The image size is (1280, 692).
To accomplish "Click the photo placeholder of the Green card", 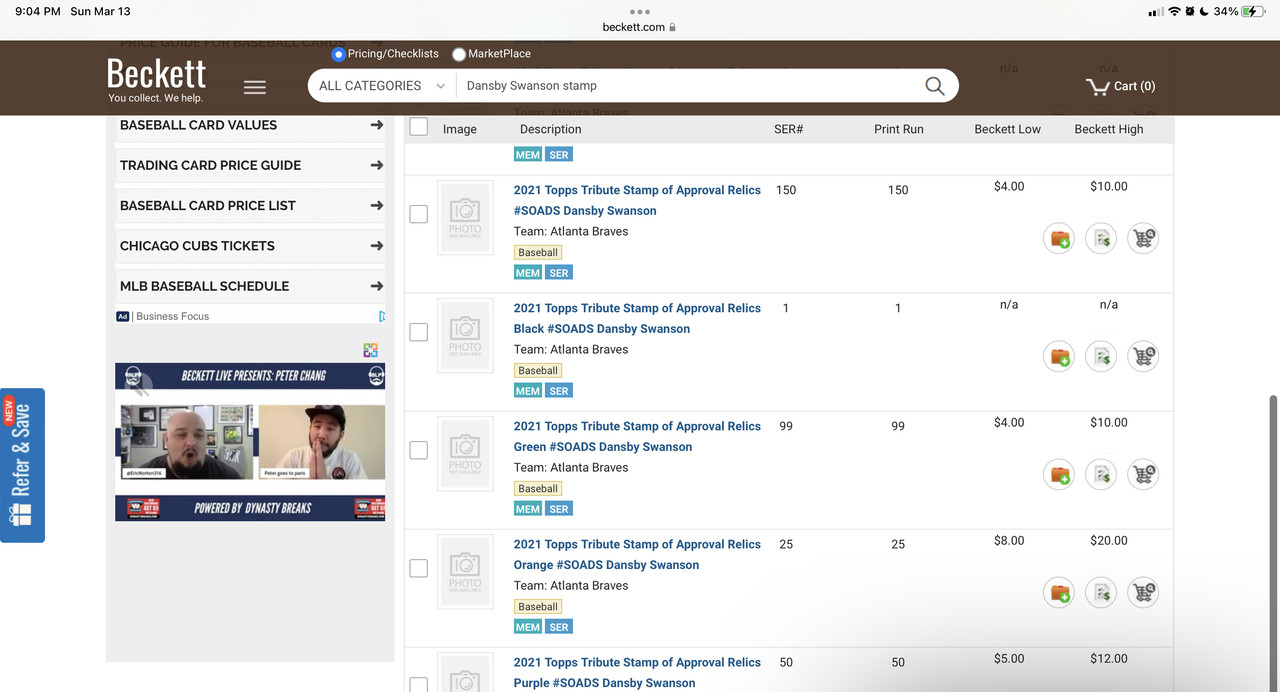I will click(465, 453).
